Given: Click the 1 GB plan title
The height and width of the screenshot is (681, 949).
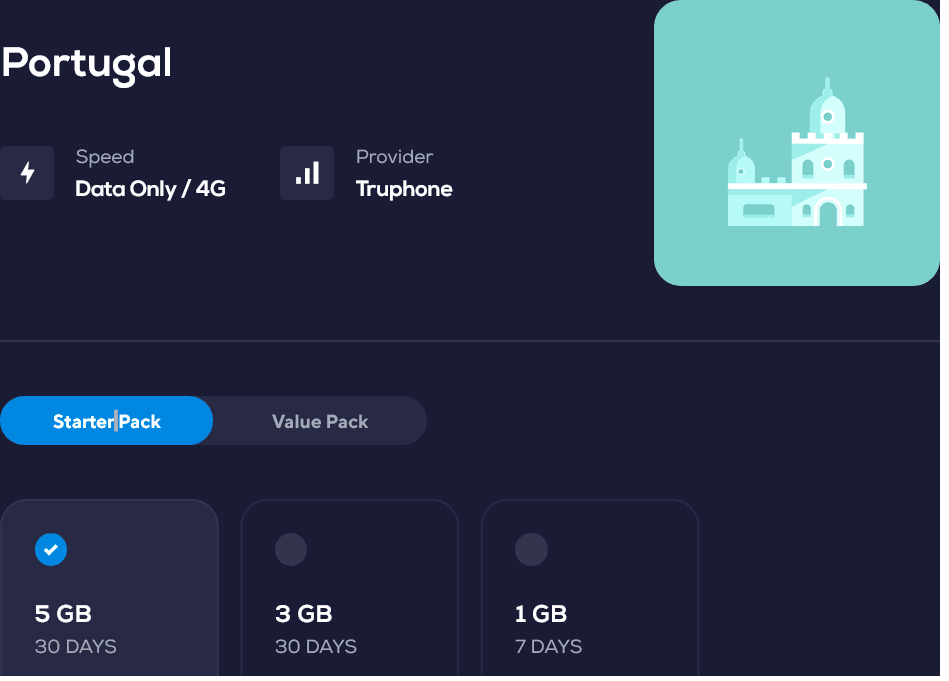Looking at the screenshot, I should click(x=541, y=613).
